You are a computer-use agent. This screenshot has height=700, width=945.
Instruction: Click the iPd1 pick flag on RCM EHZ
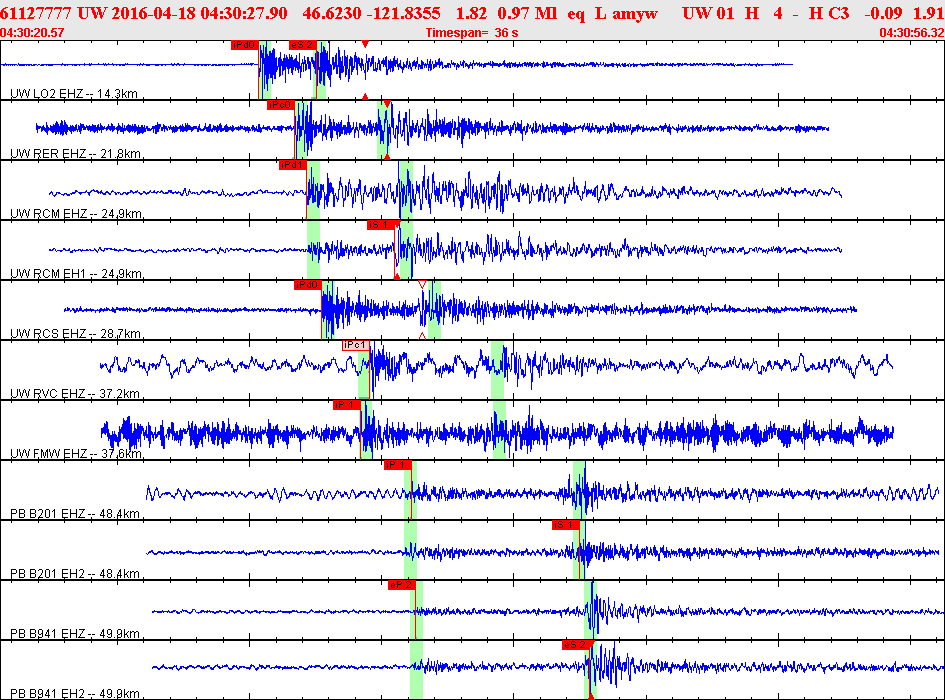pos(293,165)
